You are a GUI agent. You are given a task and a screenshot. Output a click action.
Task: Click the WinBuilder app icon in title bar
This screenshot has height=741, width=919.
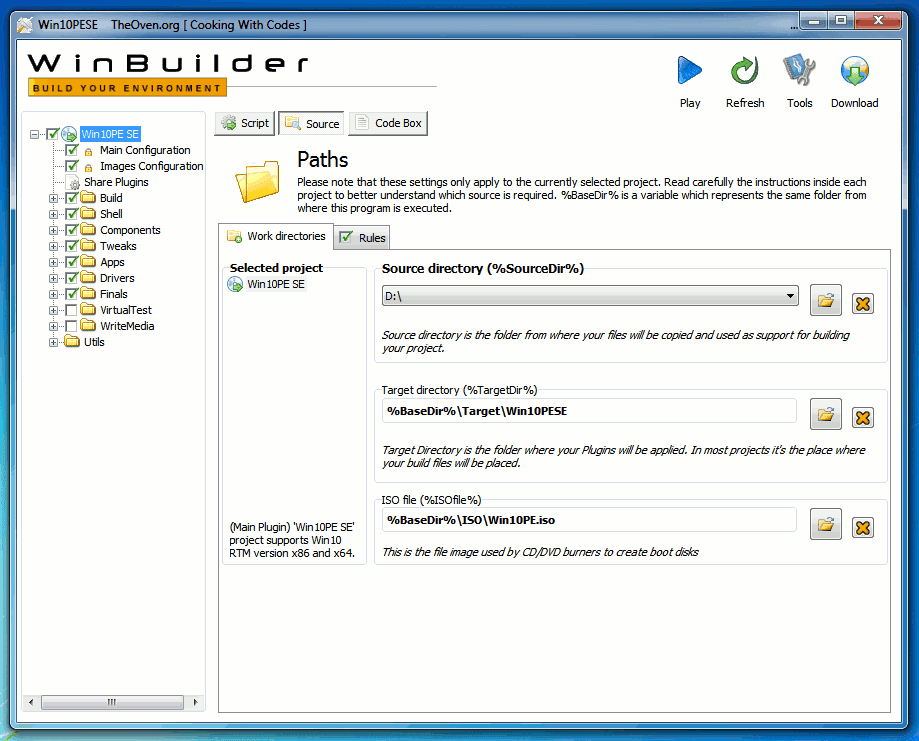(x=25, y=25)
